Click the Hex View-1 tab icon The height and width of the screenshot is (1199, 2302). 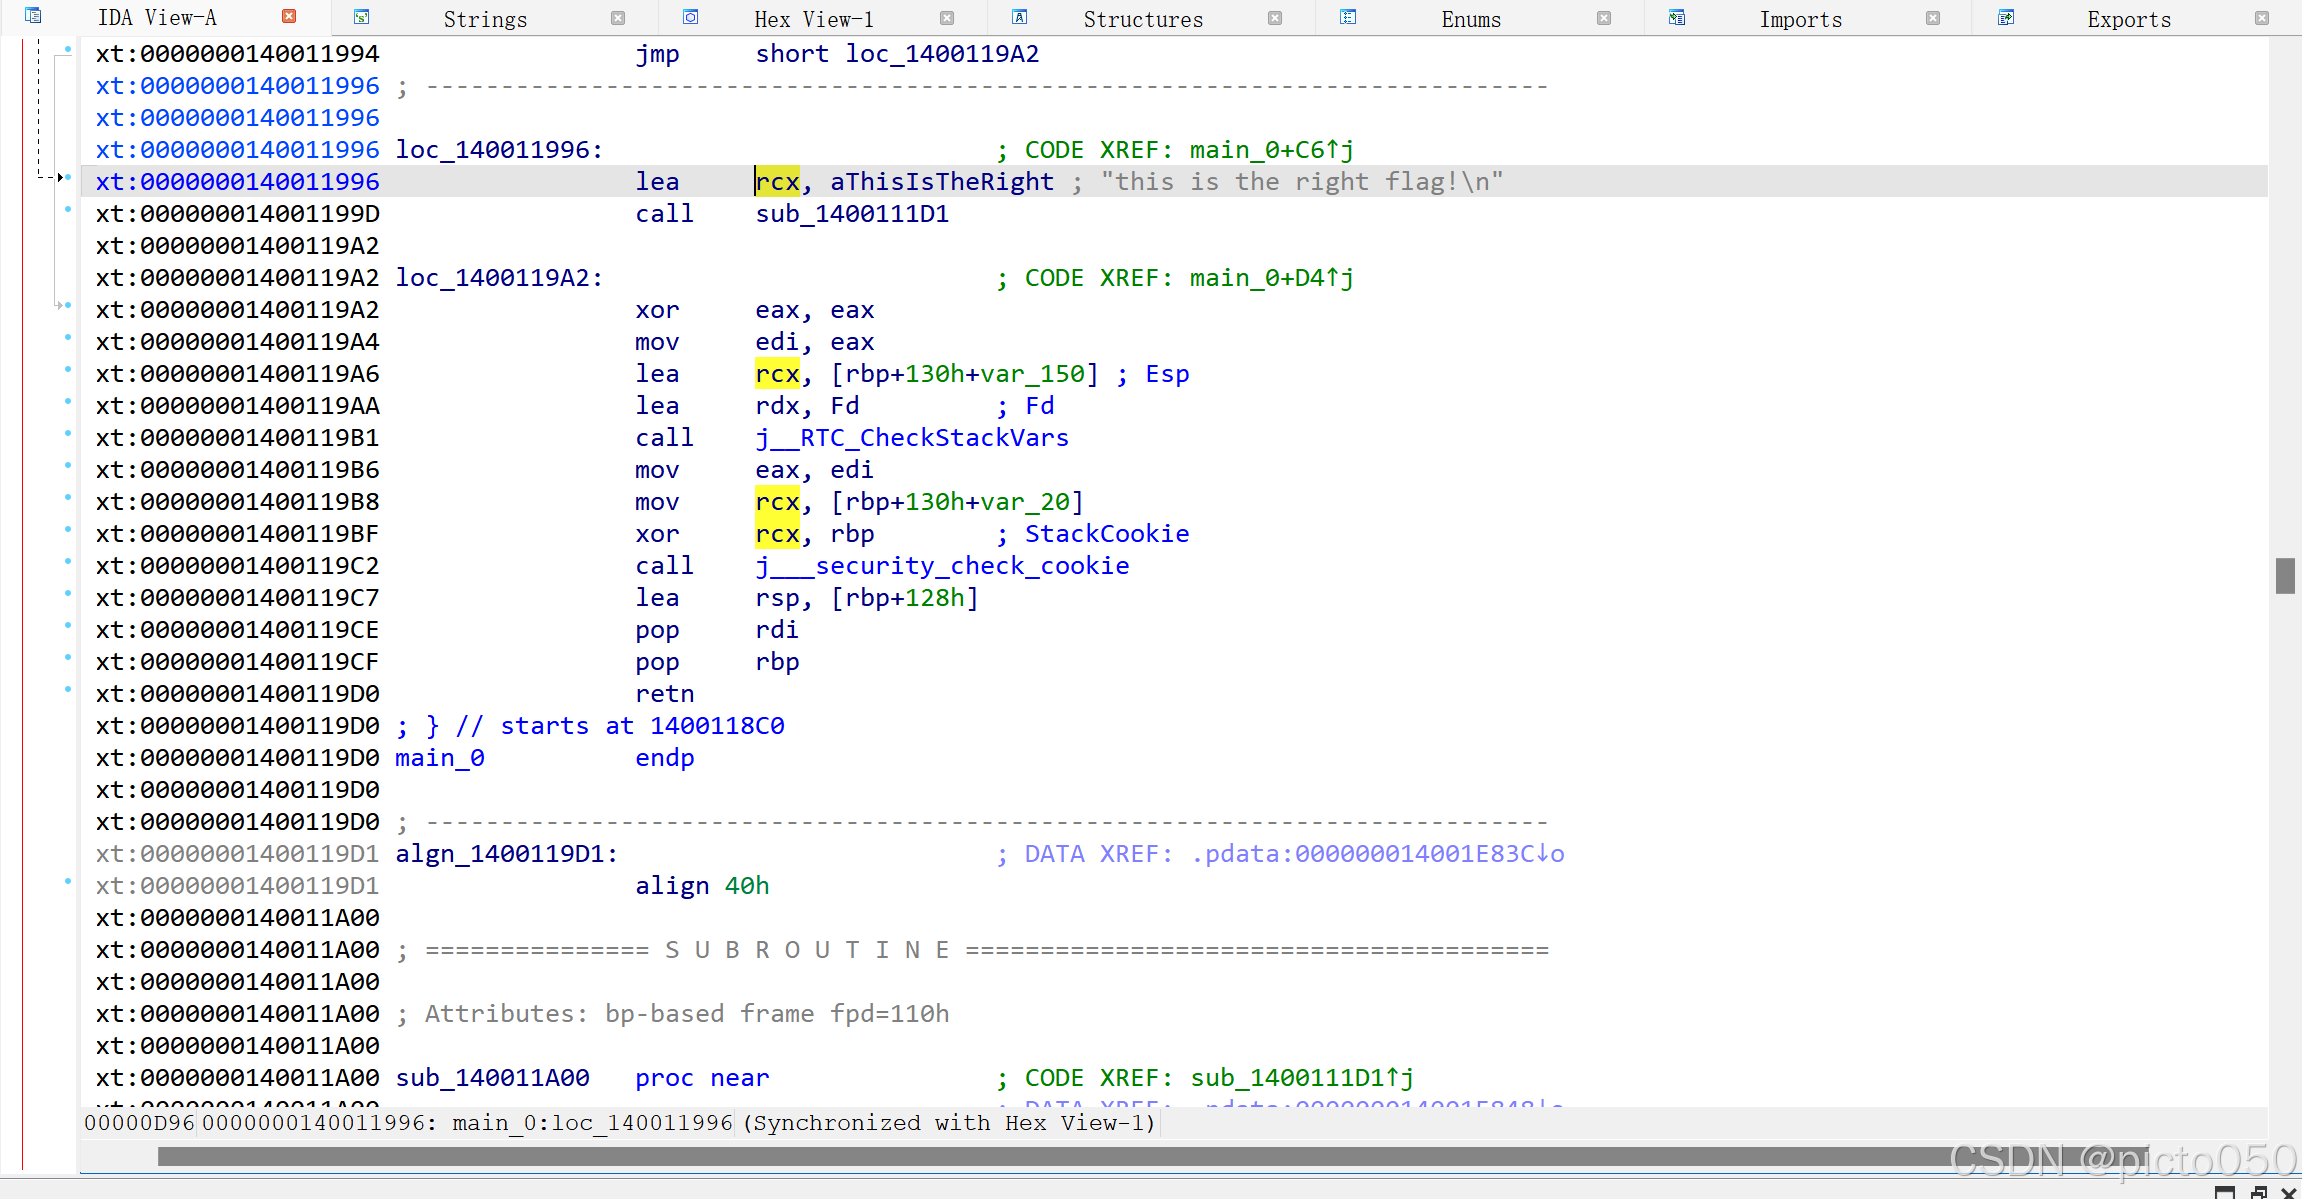click(691, 17)
